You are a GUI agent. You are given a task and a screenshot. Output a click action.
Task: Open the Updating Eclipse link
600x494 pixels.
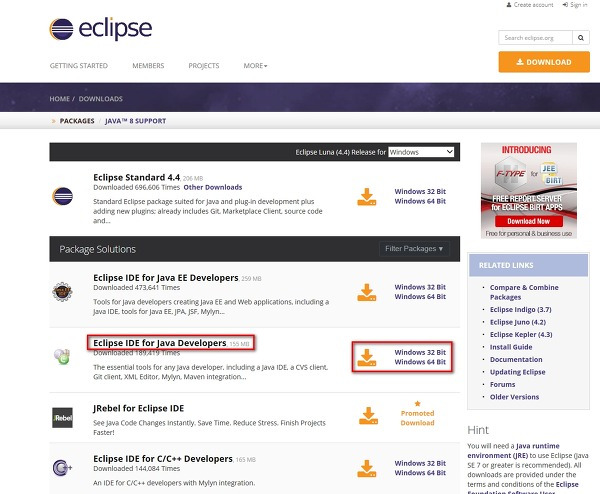(517, 372)
